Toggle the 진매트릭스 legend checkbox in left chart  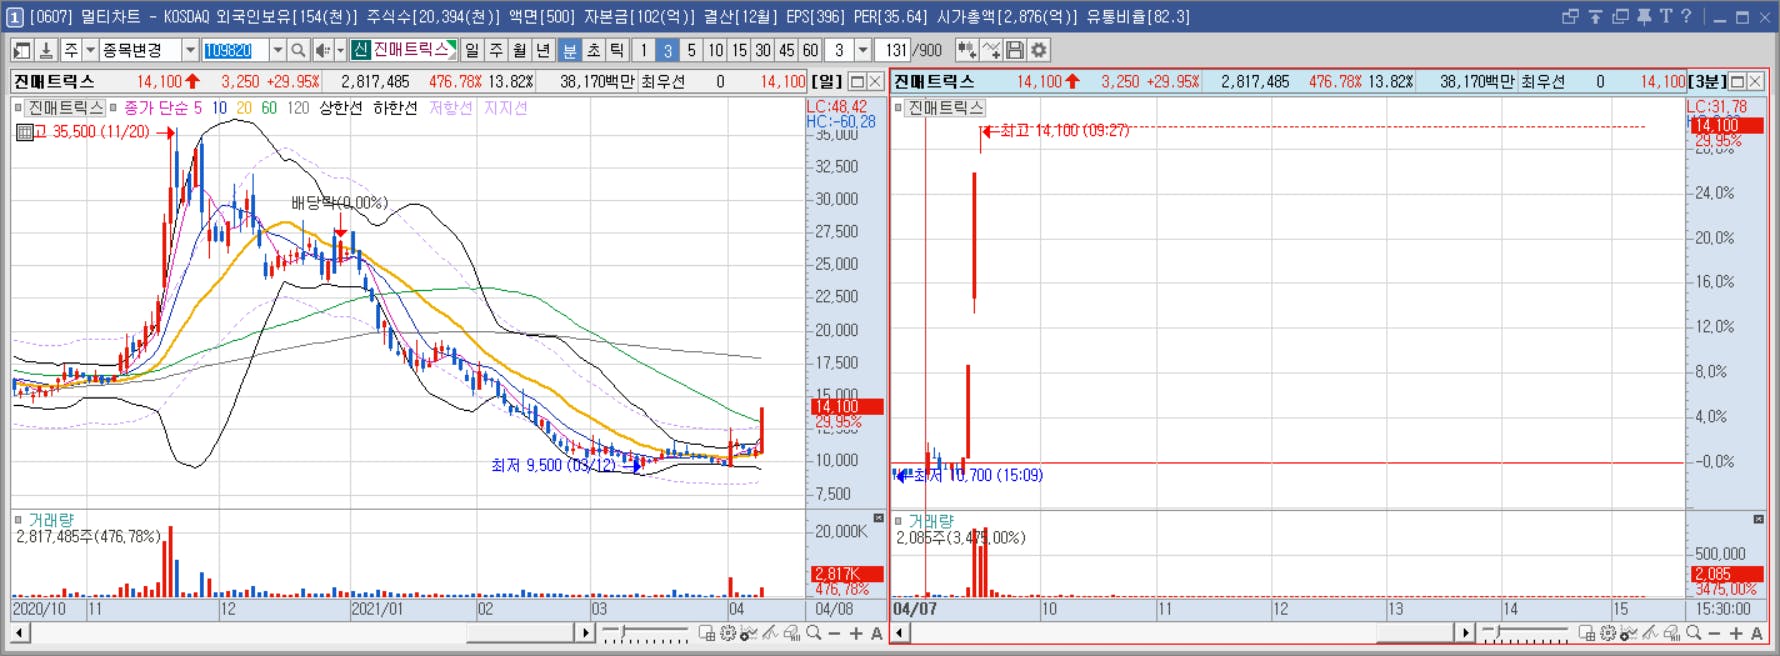[x=19, y=108]
